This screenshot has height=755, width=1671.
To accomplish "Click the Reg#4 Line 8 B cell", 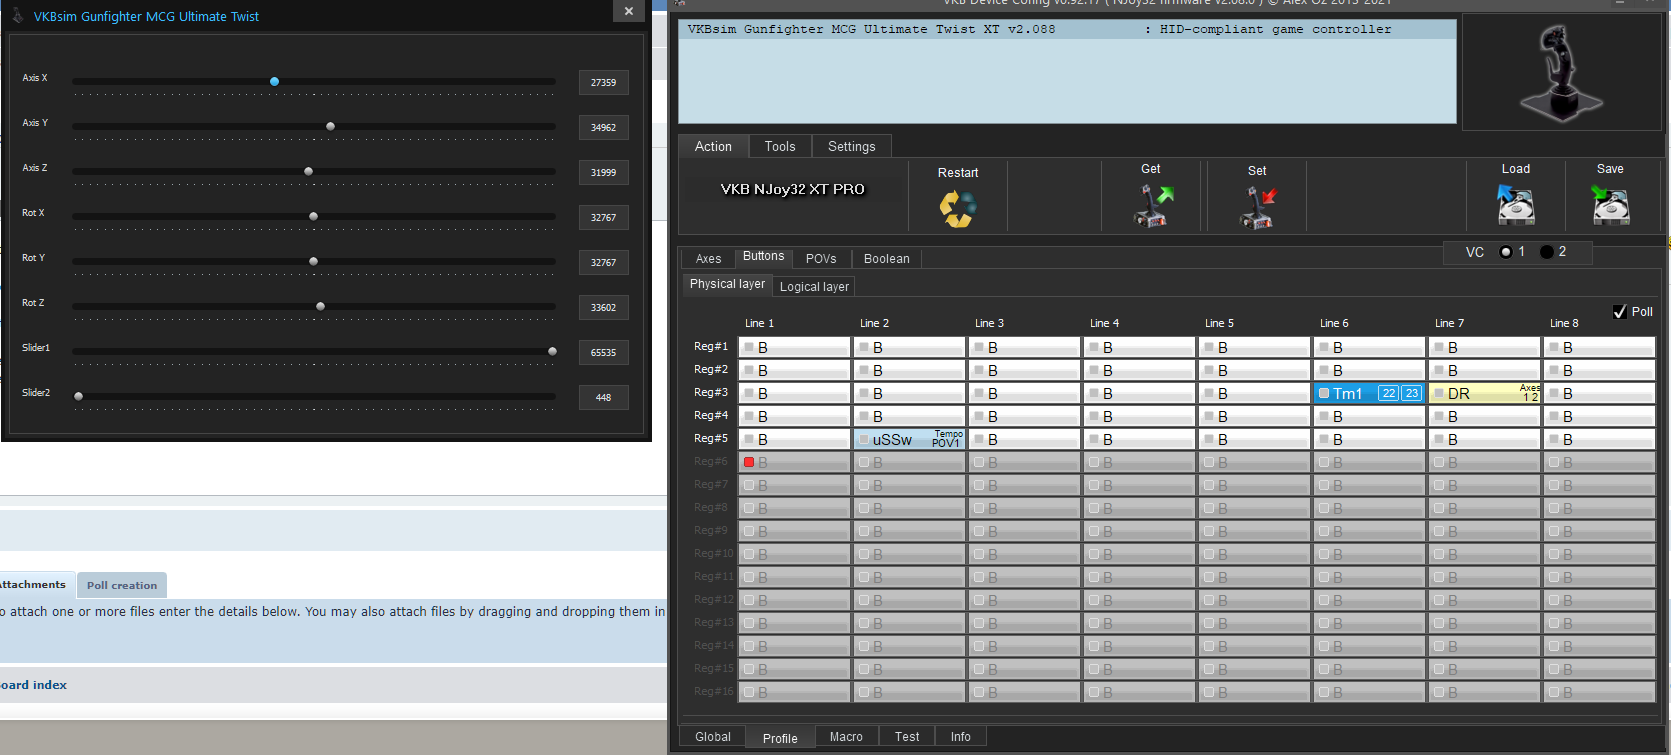I will coord(1599,416).
